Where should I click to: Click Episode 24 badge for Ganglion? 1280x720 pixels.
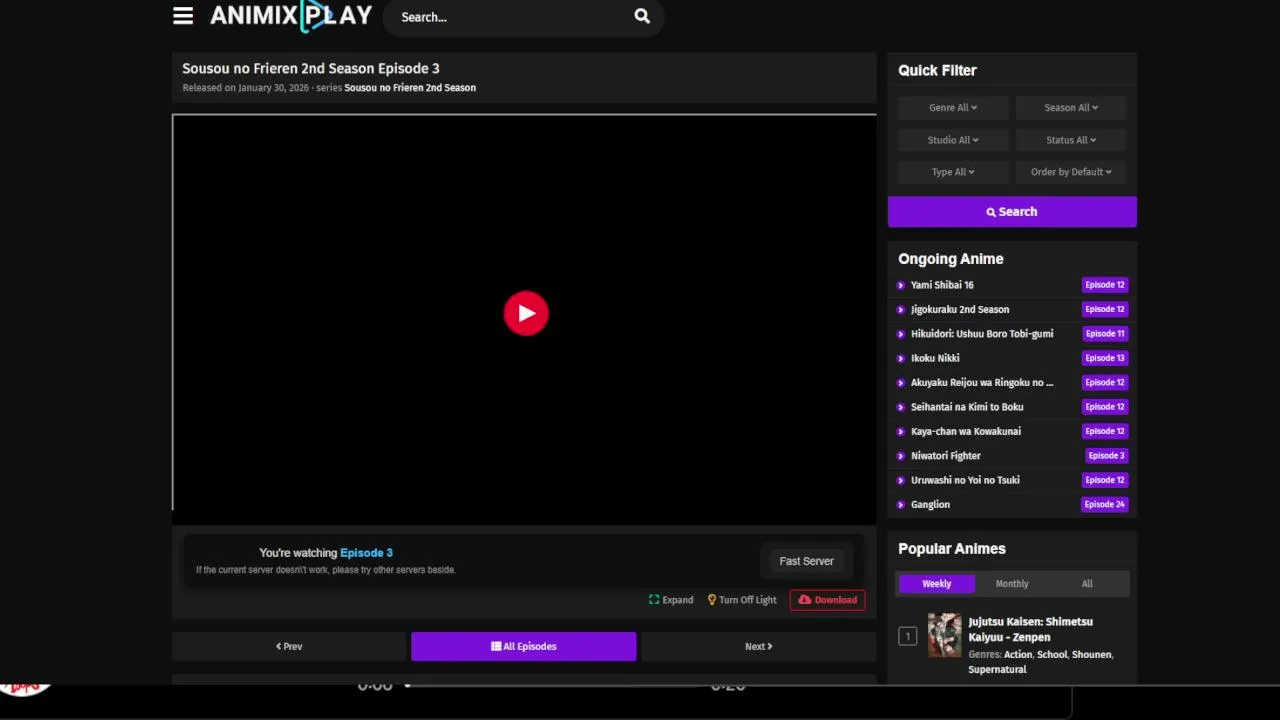coord(1105,505)
